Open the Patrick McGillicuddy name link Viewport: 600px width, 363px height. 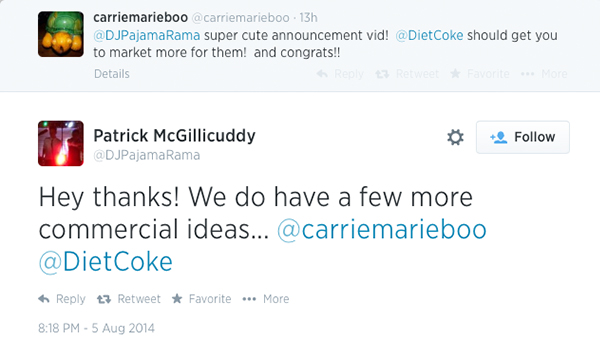[174, 136]
